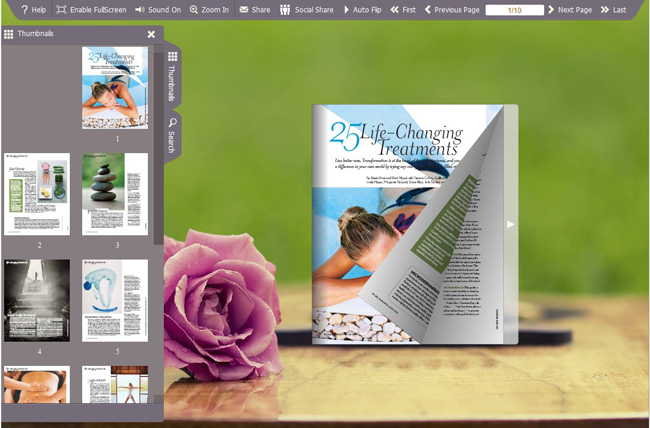Select page 3 thumbnail with stacked stones
Screen dimensions: 650x428
coord(115,194)
